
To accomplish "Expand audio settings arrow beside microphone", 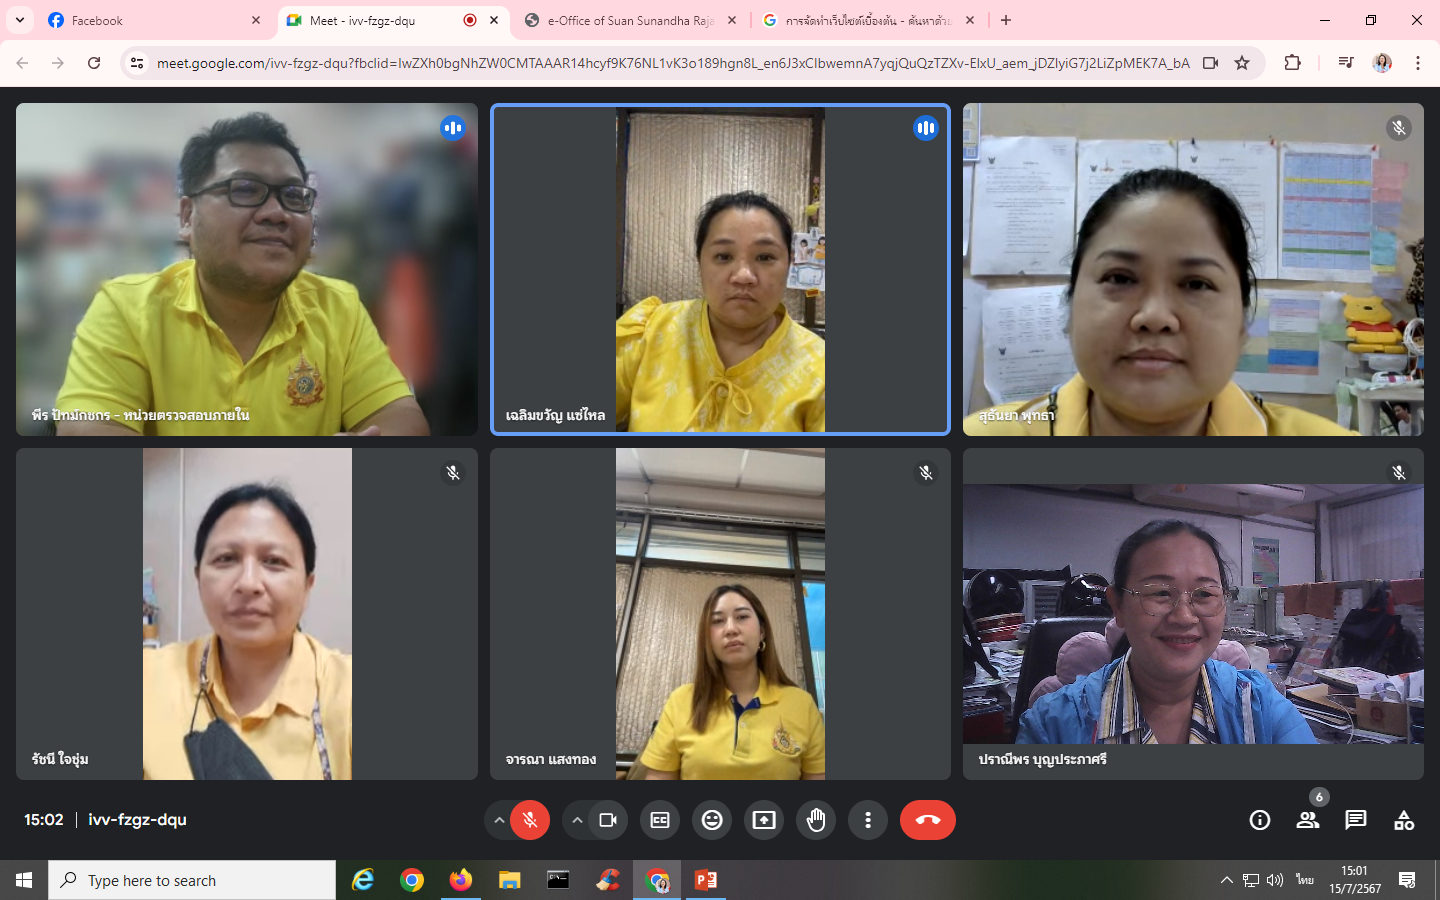I will pyautogui.click(x=499, y=820).
